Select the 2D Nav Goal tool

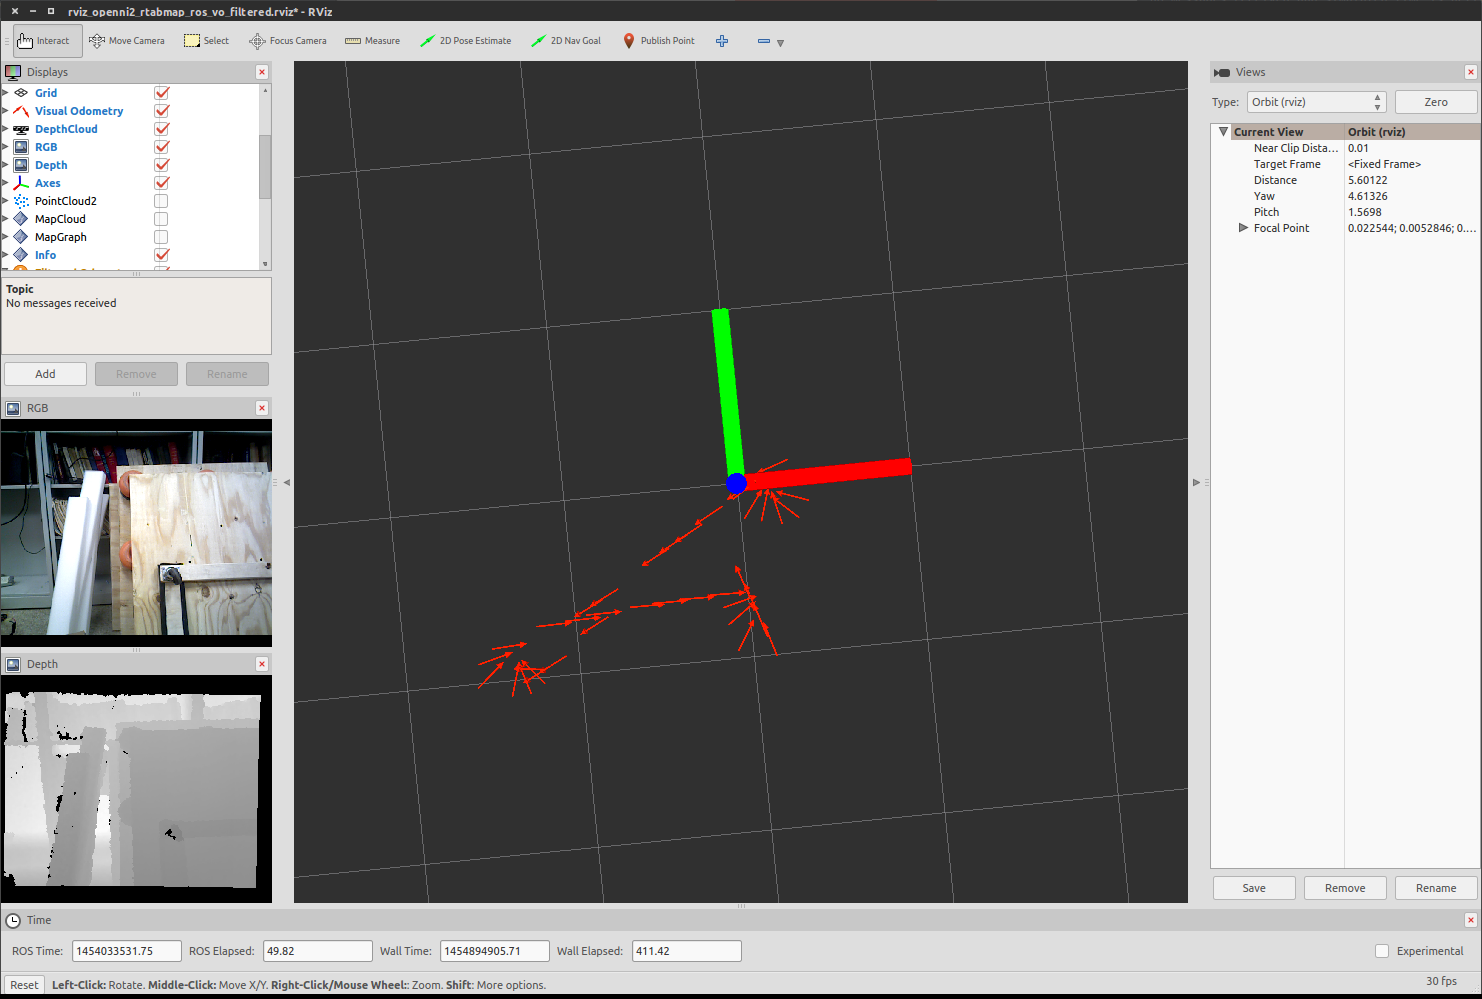566,41
